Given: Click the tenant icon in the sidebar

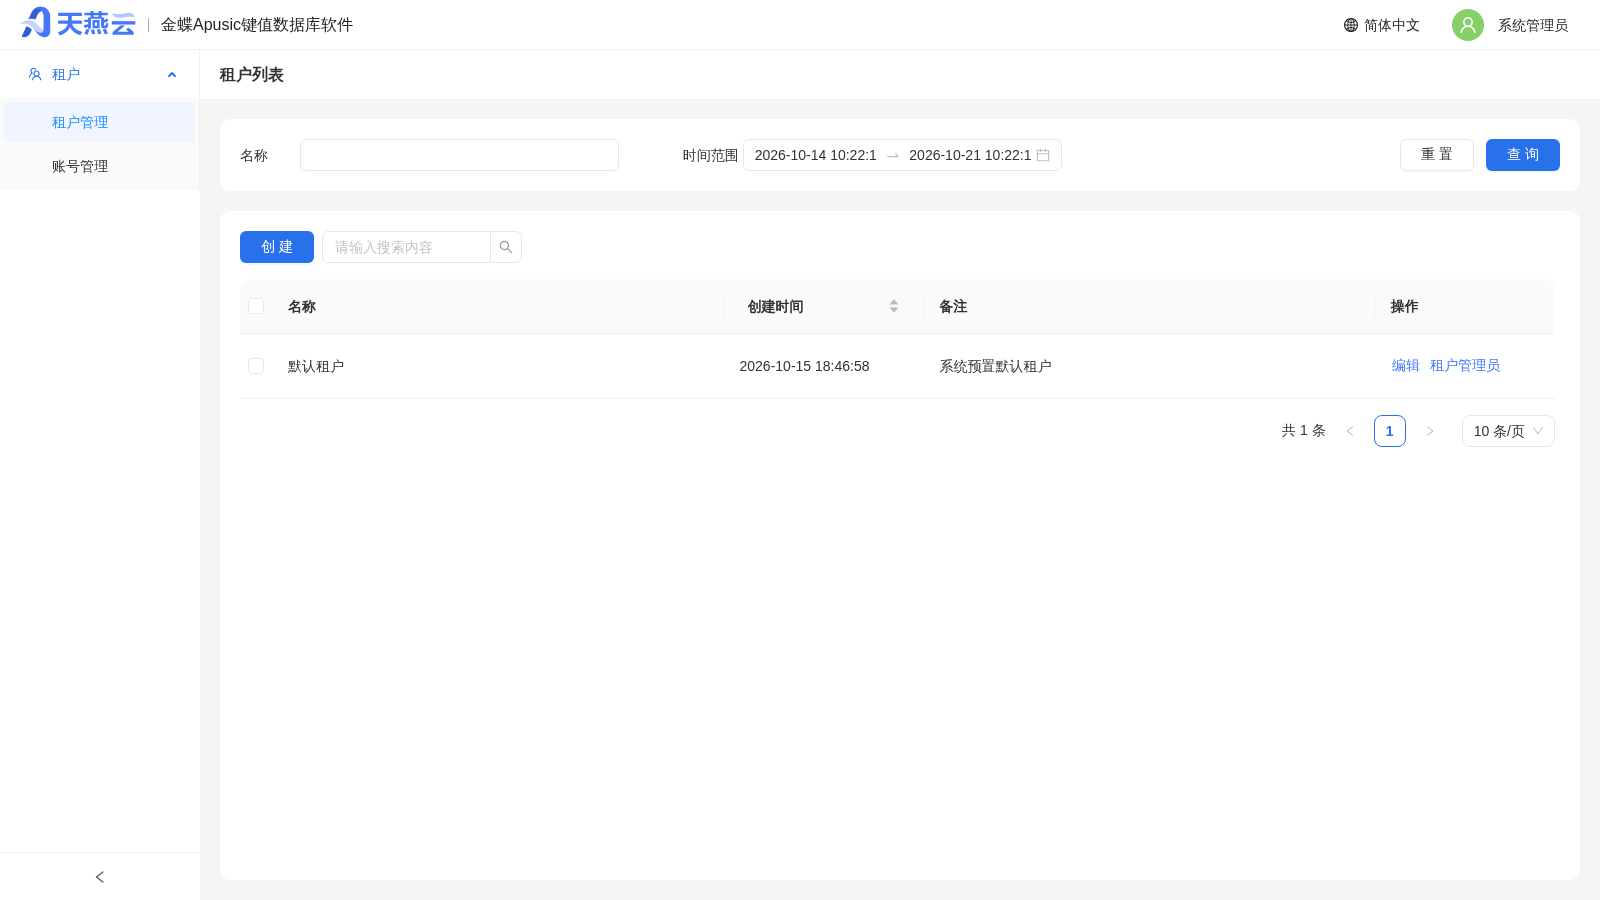Looking at the screenshot, I should 35,74.
